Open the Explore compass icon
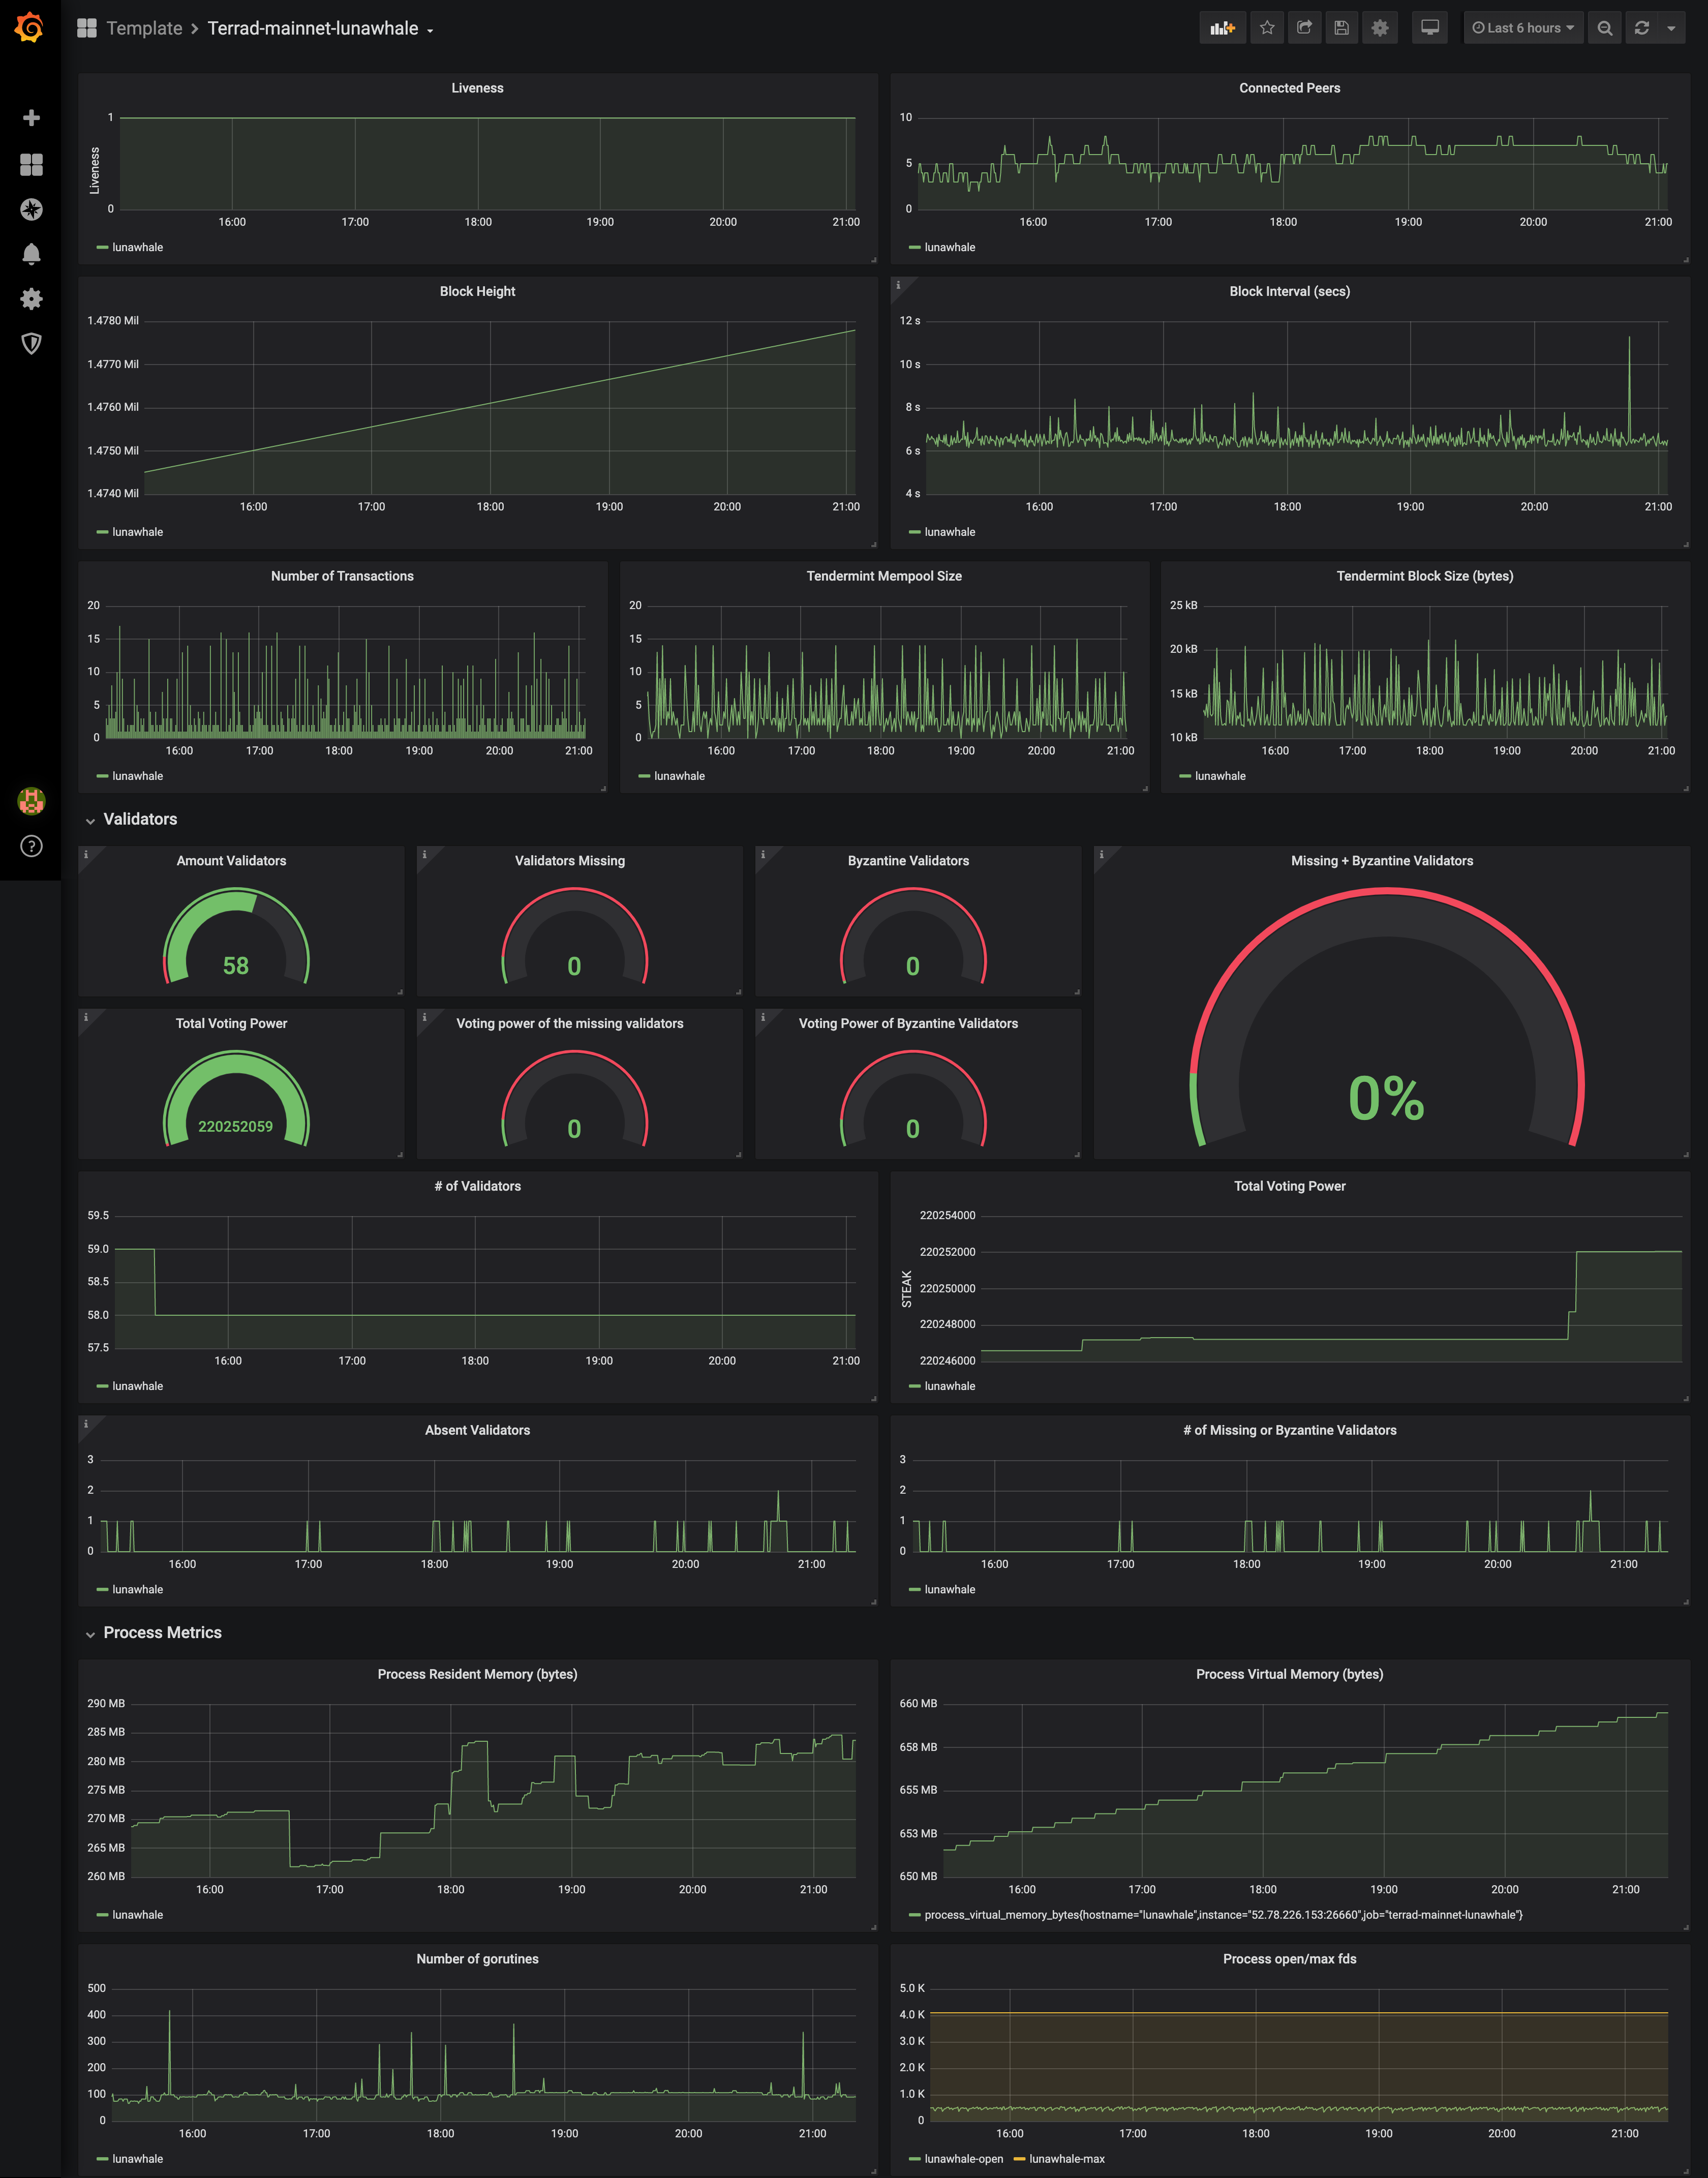This screenshot has width=1708, height=2178. (x=31, y=209)
